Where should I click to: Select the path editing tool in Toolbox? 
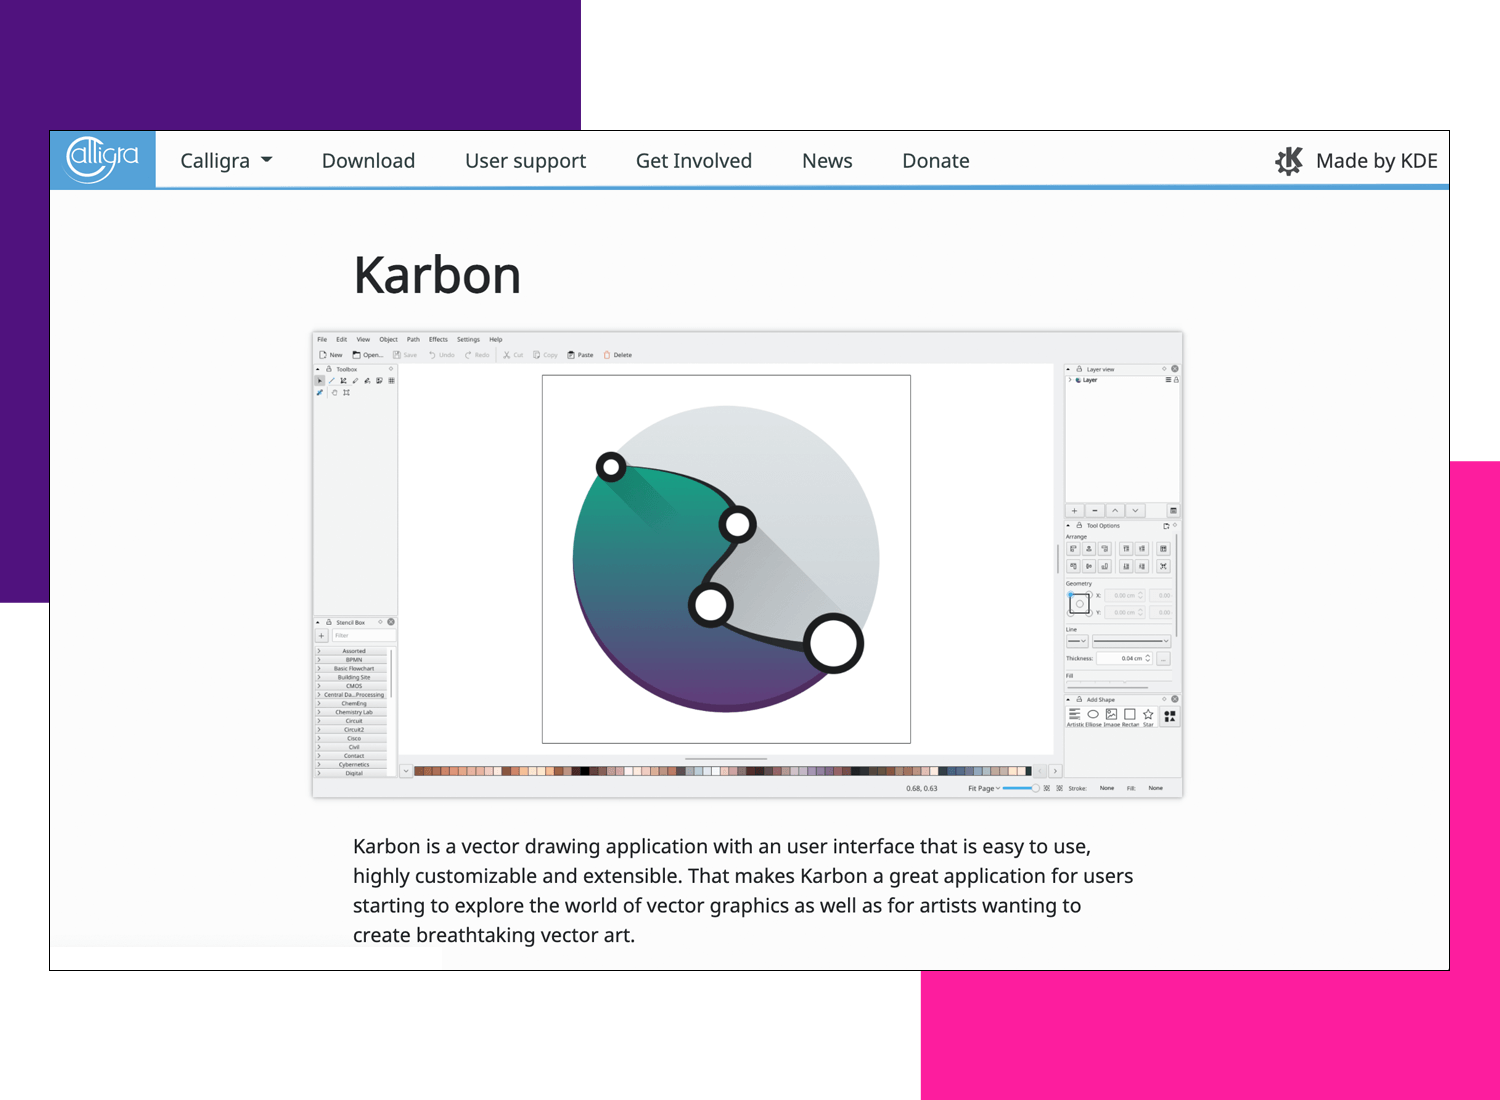tap(343, 380)
